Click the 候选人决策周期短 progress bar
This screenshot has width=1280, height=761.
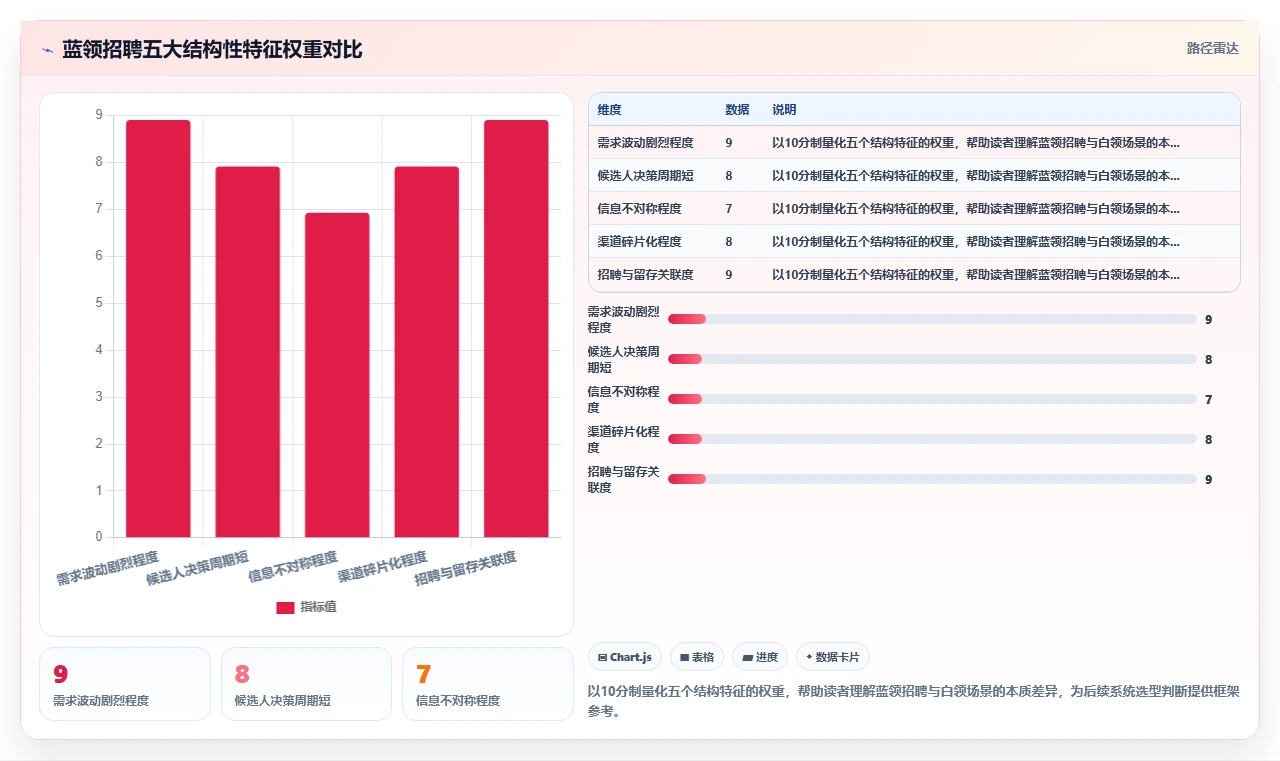pos(932,359)
